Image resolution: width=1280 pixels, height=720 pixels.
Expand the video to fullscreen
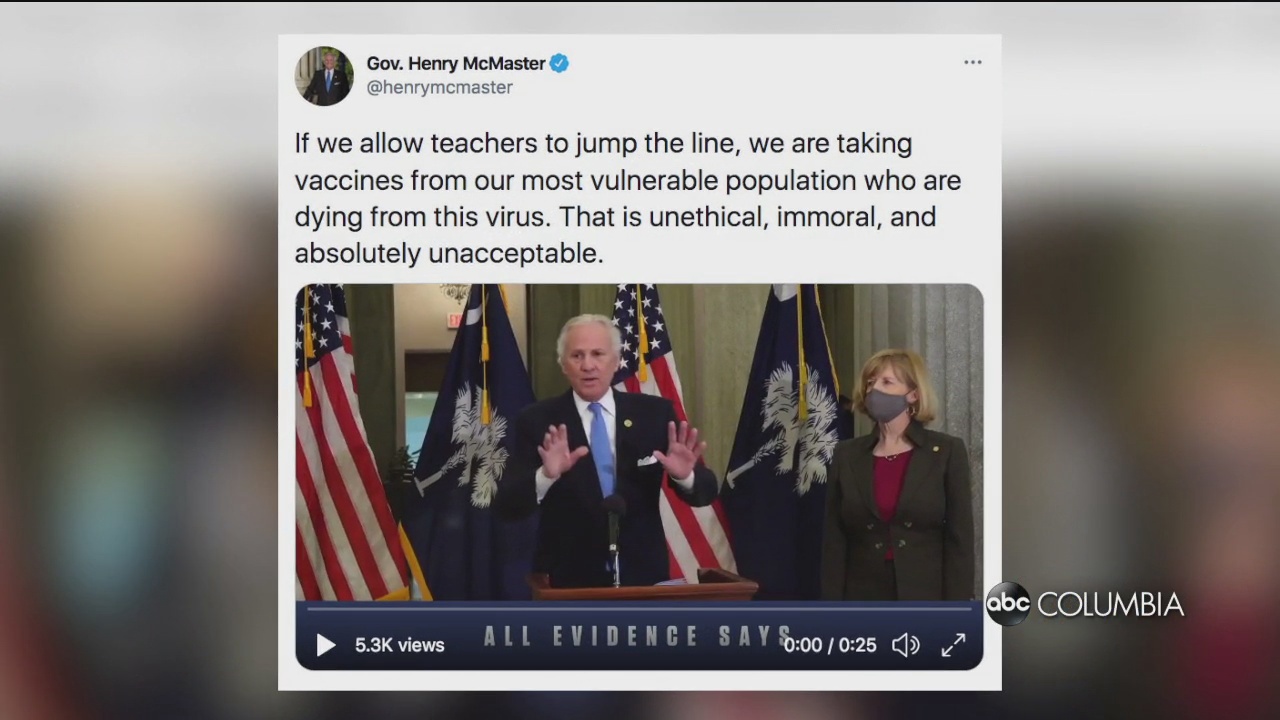click(x=953, y=645)
